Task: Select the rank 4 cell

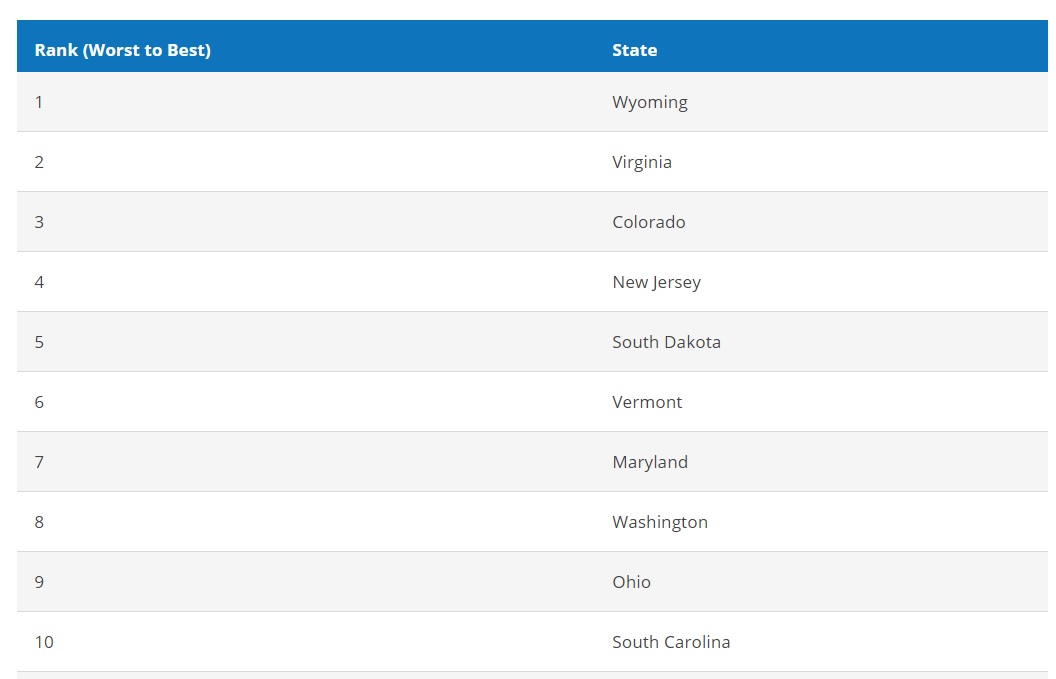Action: (x=39, y=282)
